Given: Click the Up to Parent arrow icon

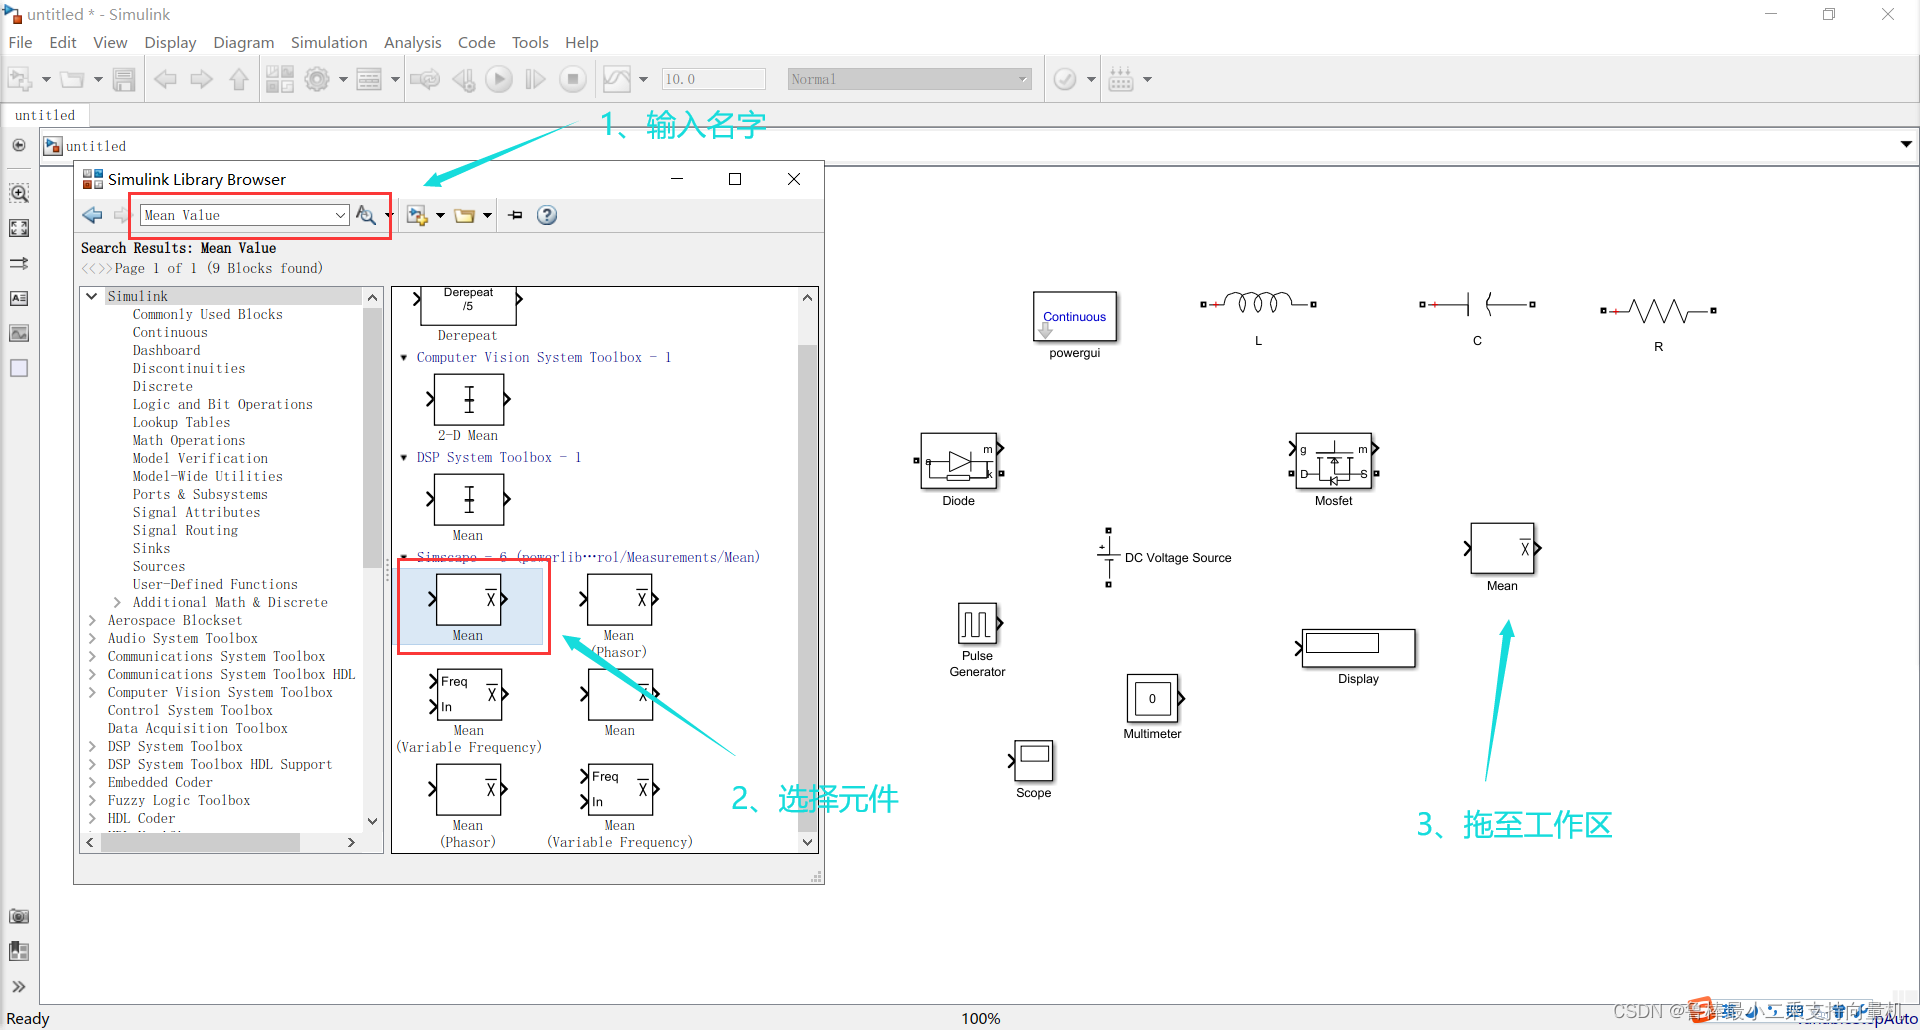Looking at the screenshot, I should pos(239,79).
